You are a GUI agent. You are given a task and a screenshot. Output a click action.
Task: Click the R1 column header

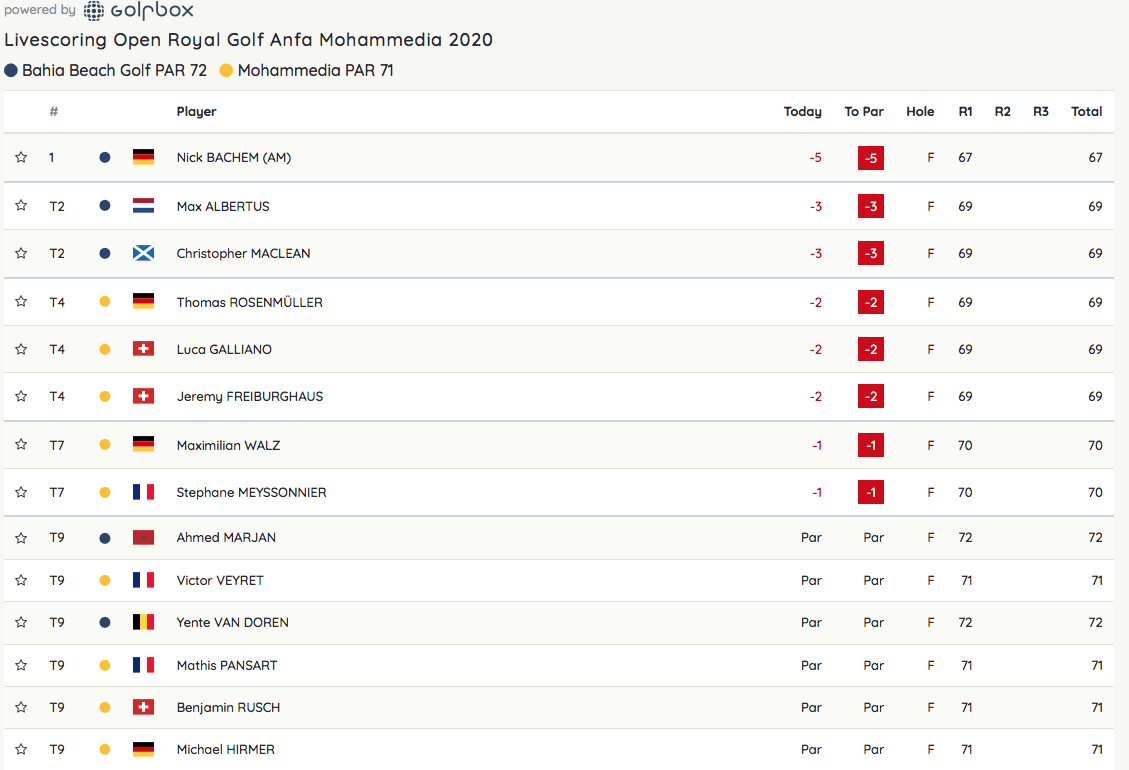pyautogui.click(x=966, y=112)
